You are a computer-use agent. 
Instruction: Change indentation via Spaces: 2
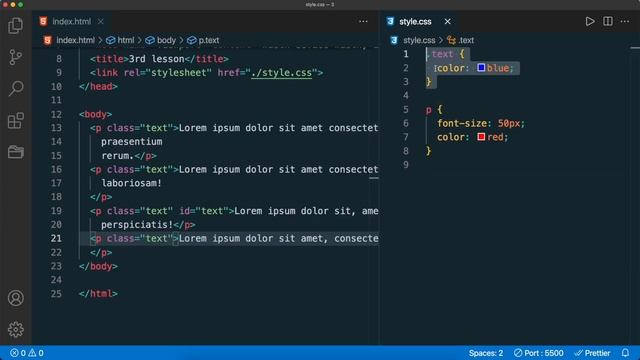pyautogui.click(x=486, y=353)
